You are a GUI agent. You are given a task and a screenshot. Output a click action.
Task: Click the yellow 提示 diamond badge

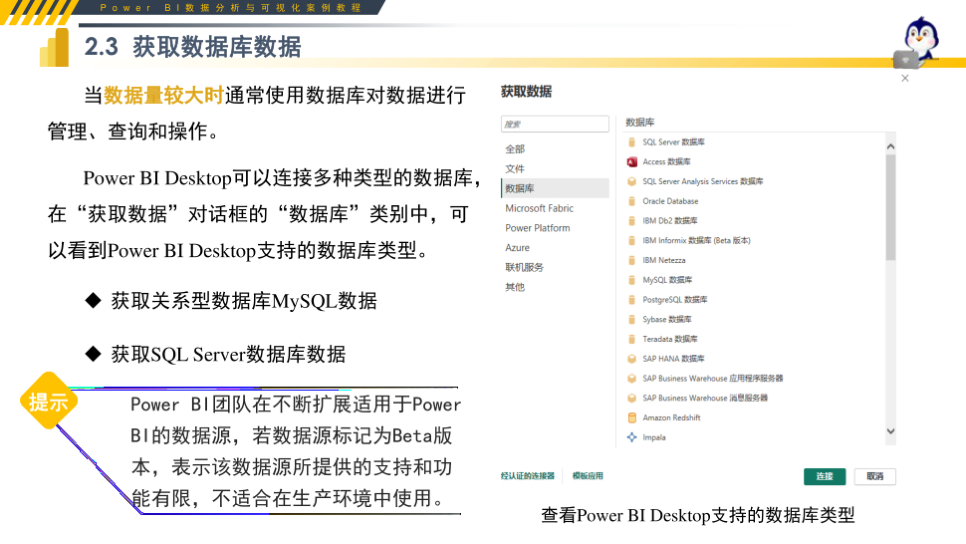[x=49, y=401]
